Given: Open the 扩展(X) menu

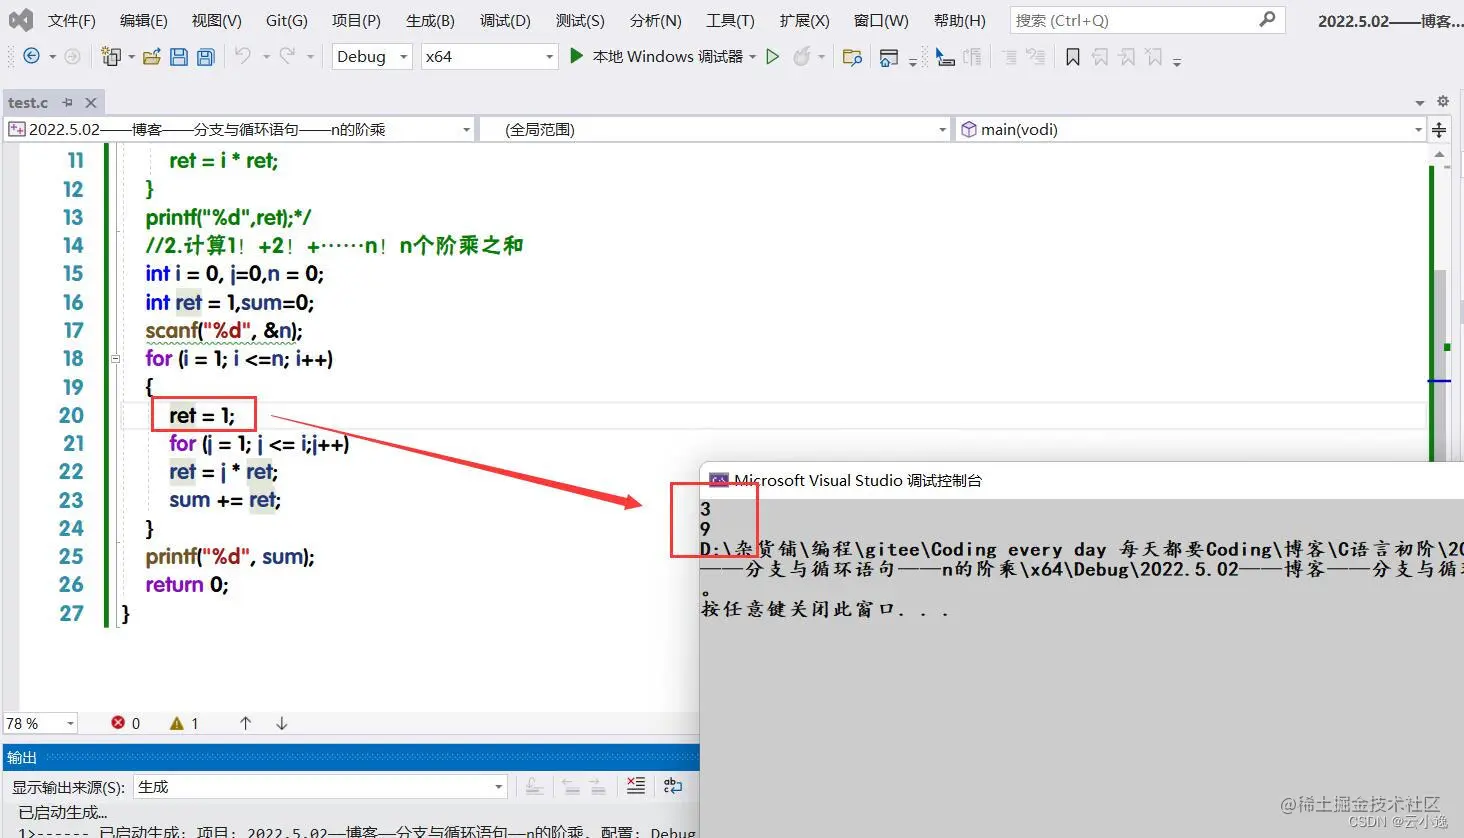Looking at the screenshot, I should coord(805,20).
